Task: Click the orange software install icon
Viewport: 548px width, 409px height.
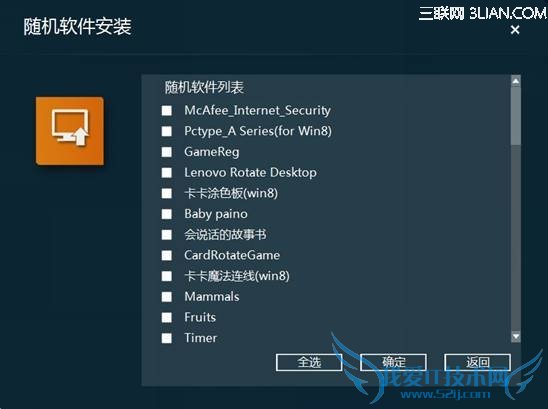Action: tap(70, 131)
